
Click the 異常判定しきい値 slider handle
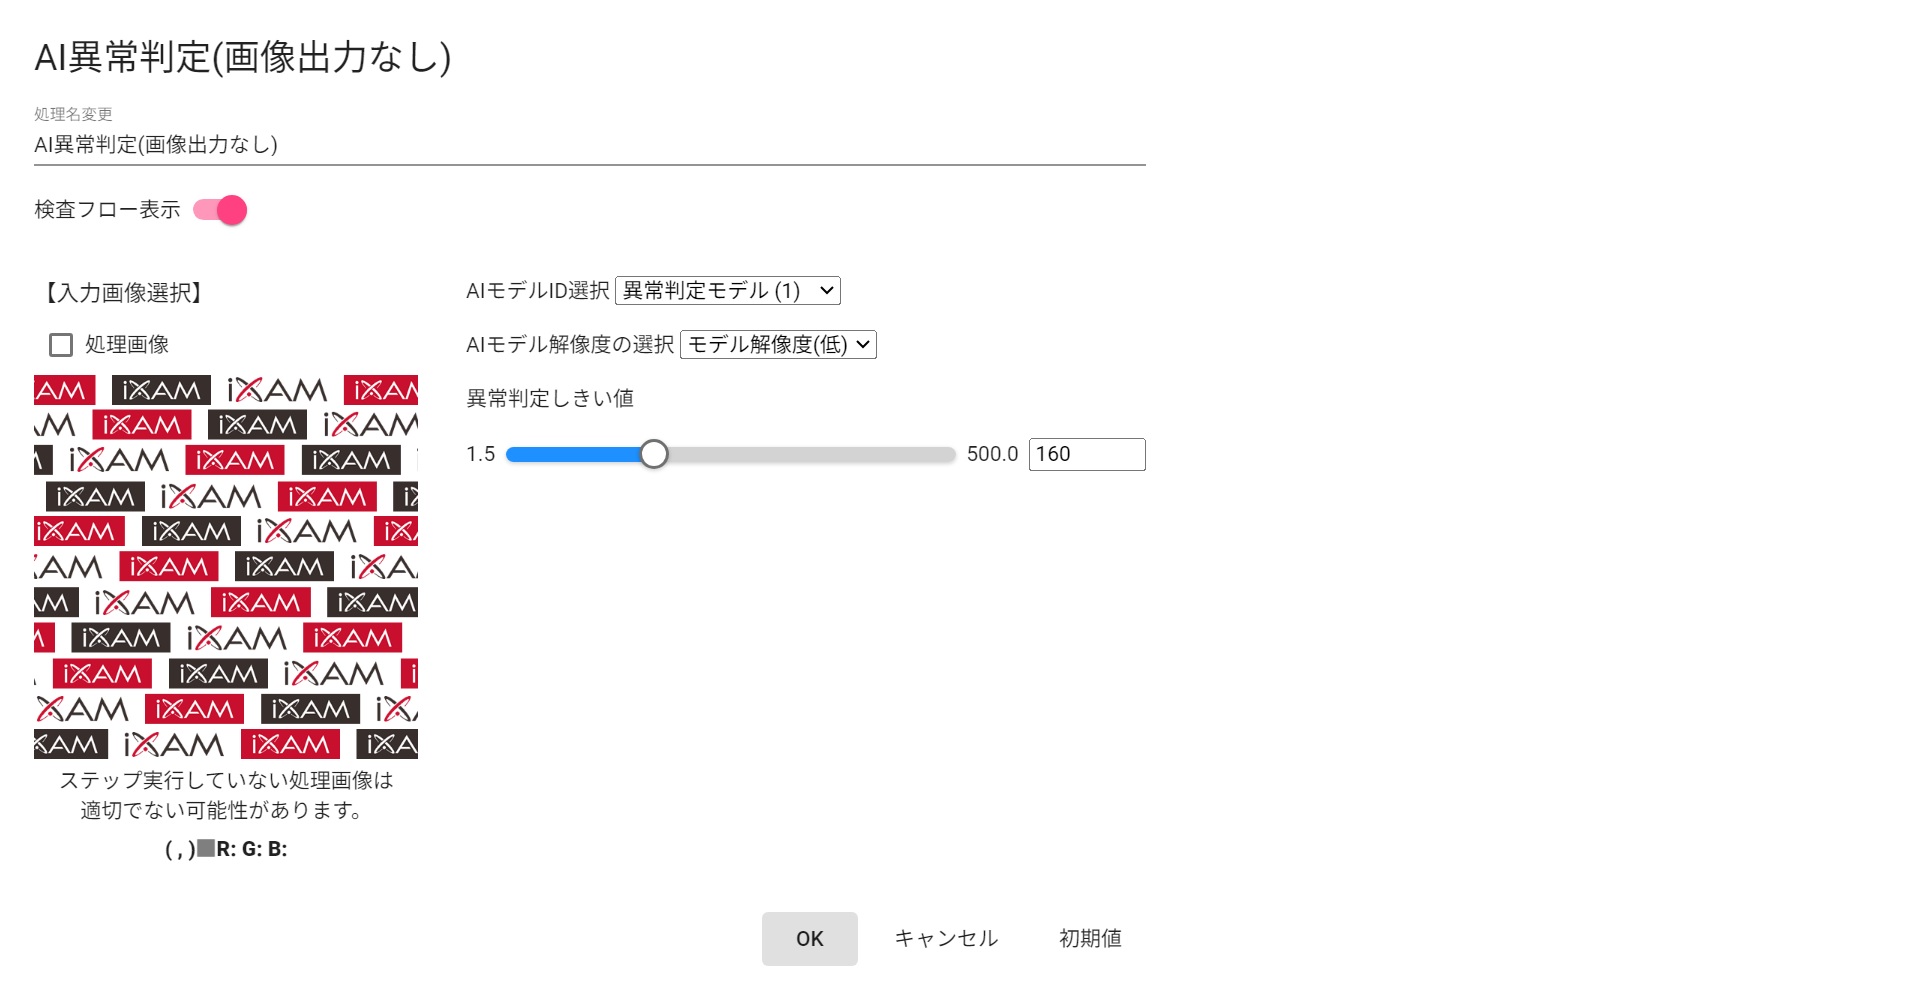653,455
